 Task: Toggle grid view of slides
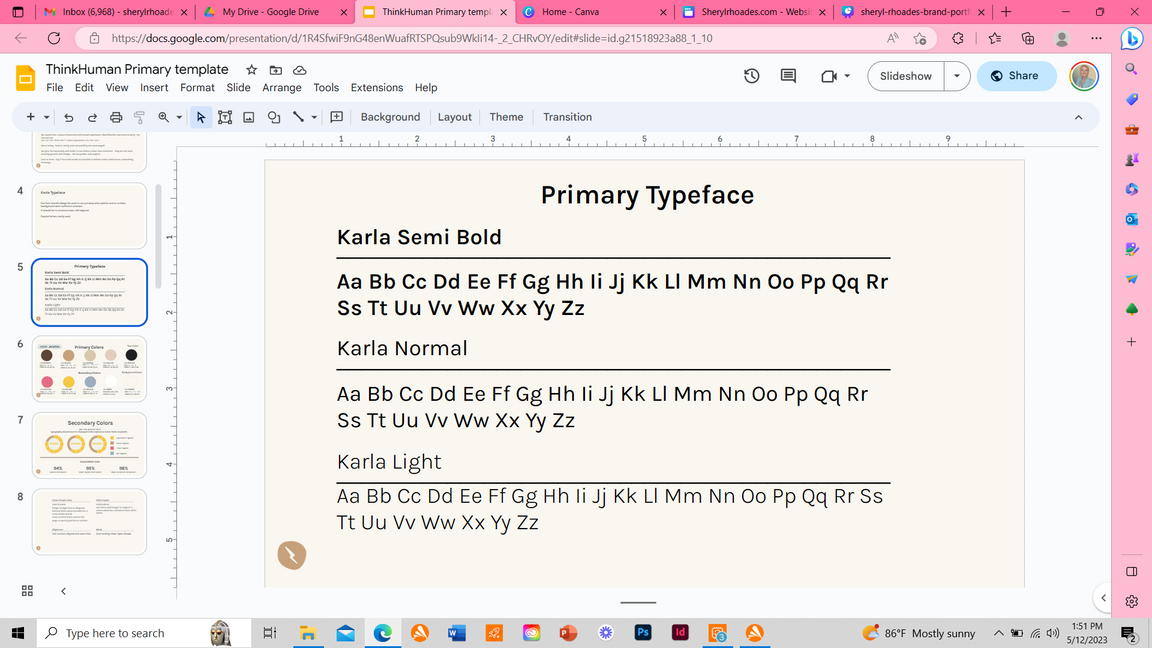coord(27,591)
